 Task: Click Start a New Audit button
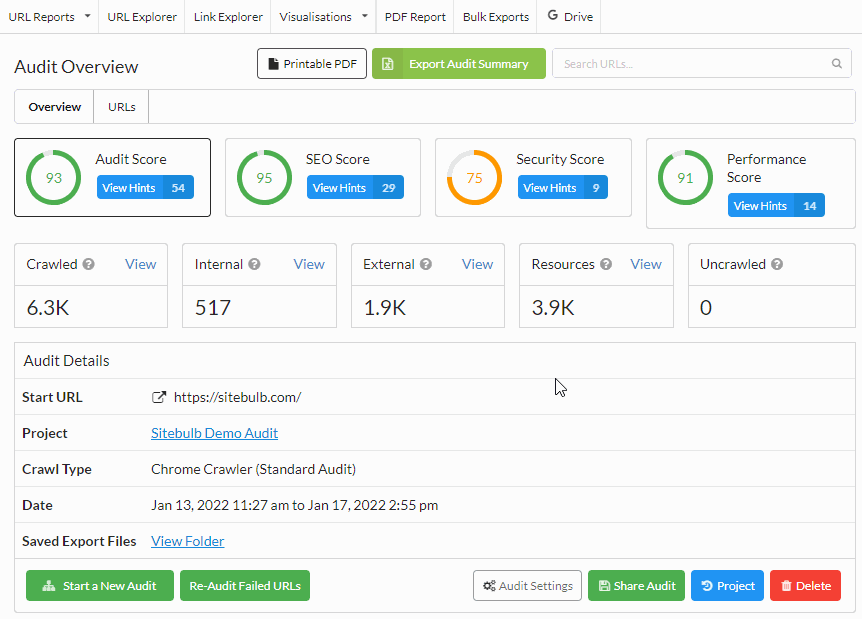(x=100, y=585)
